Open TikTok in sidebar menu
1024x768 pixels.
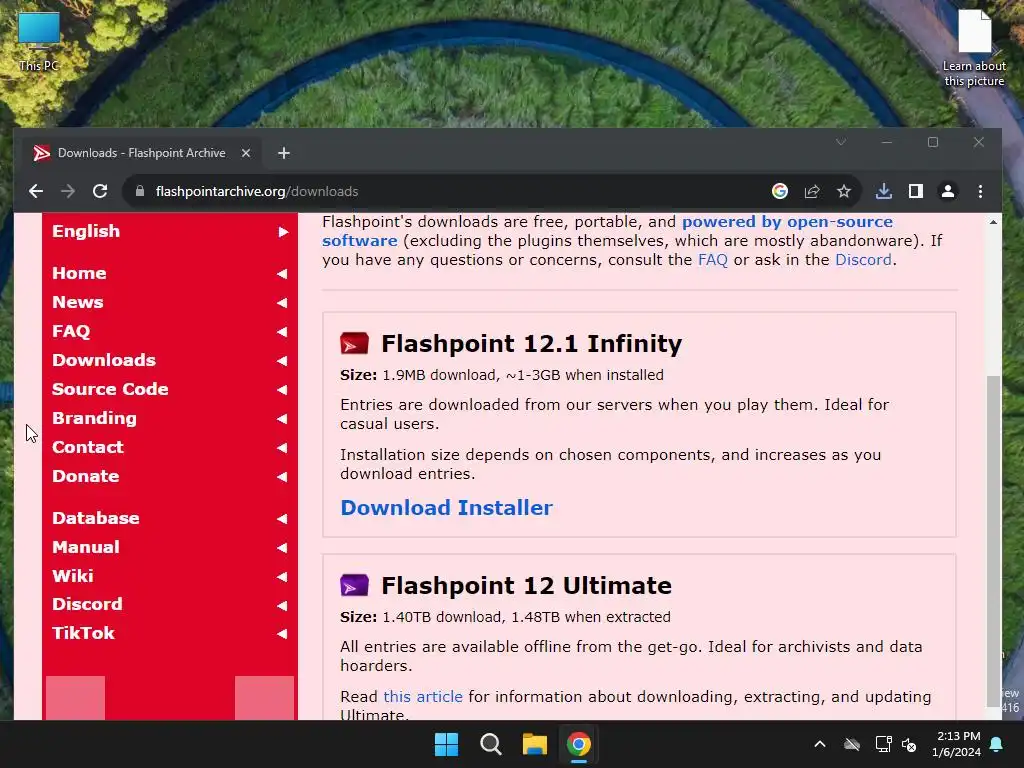tap(170, 633)
